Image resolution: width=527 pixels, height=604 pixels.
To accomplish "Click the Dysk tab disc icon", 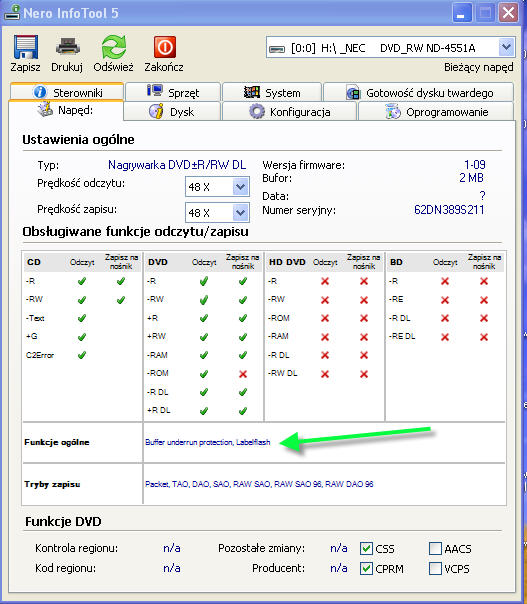I will click(x=156, y=111).
